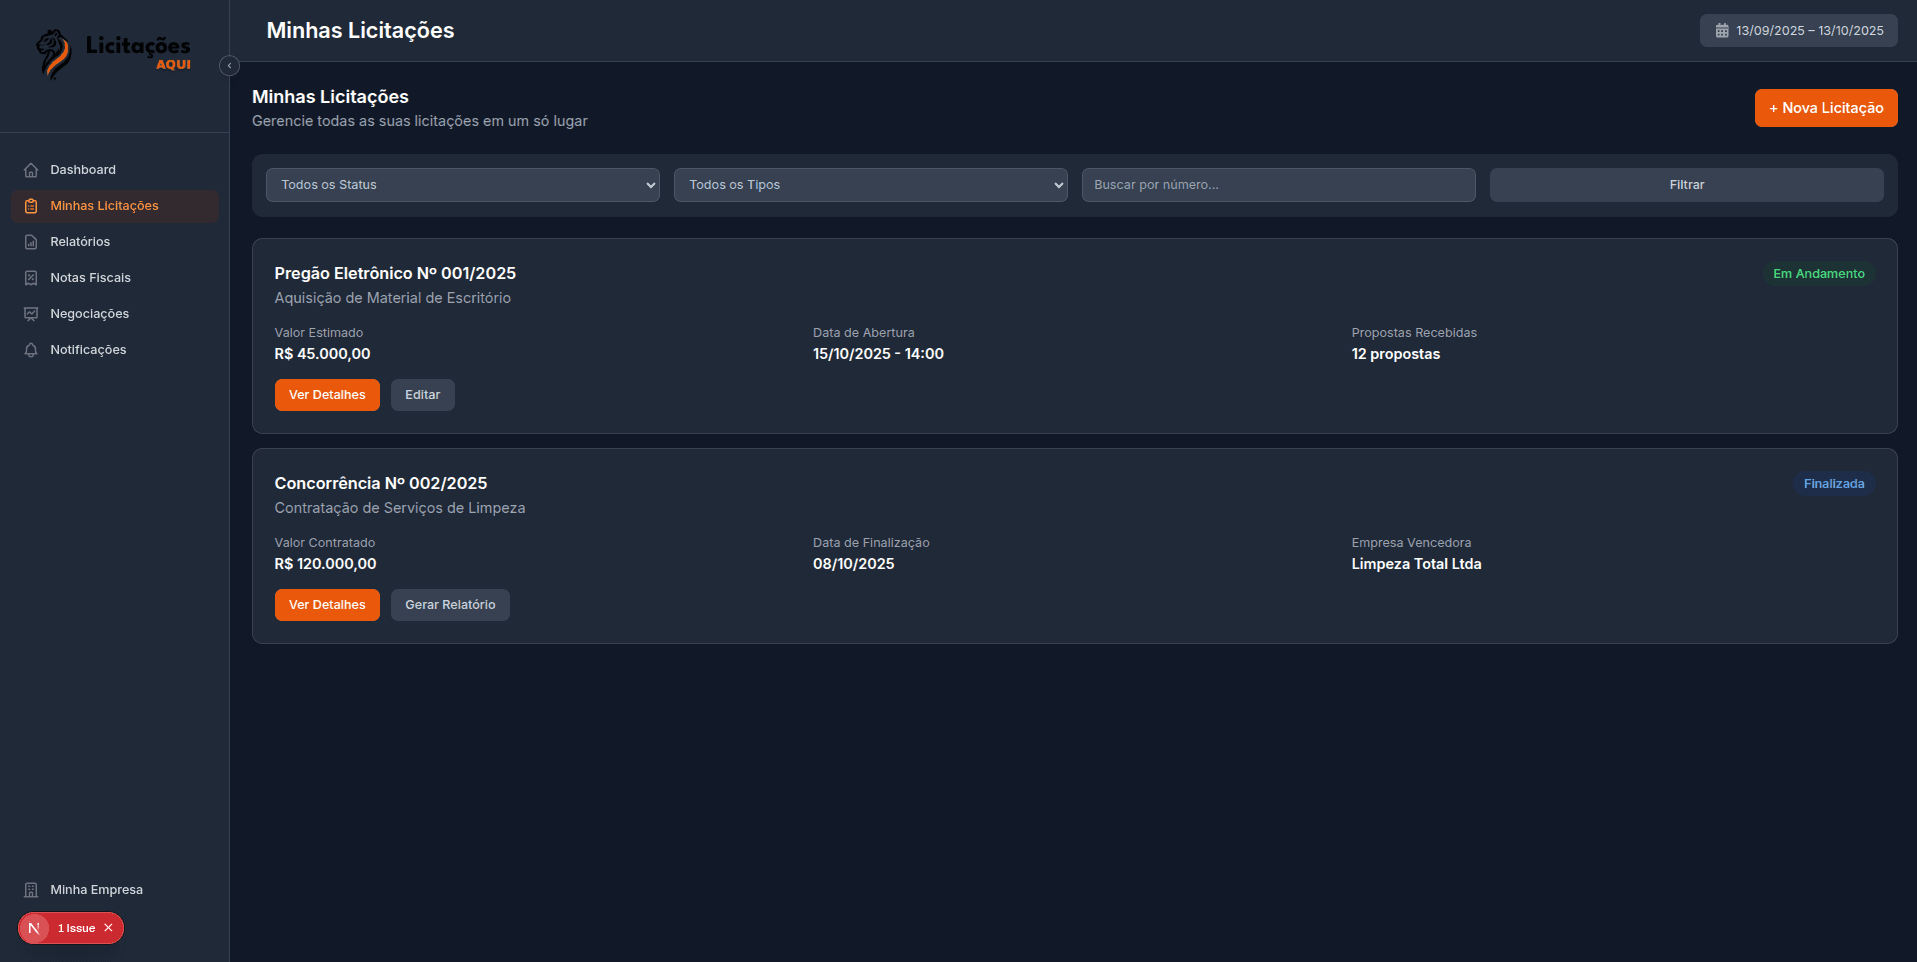Go to Minhas Licitações menu item
This screenshot has height=962, width=1917.
click(105, 206)
